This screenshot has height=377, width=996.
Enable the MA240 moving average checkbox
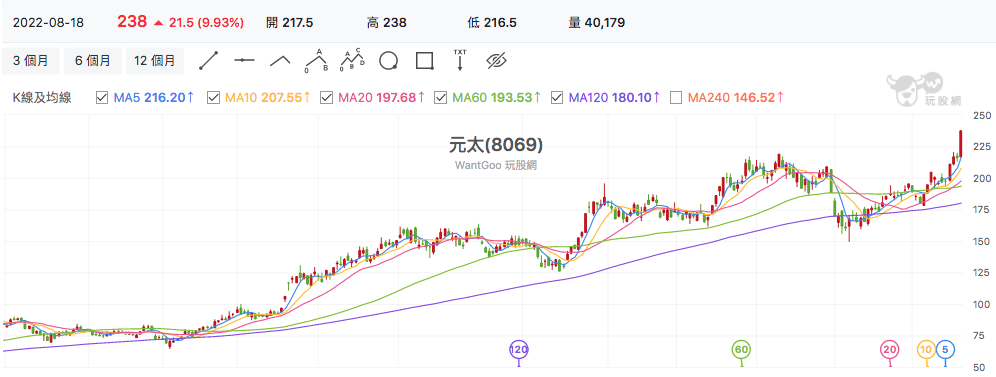tap(676, 98)
